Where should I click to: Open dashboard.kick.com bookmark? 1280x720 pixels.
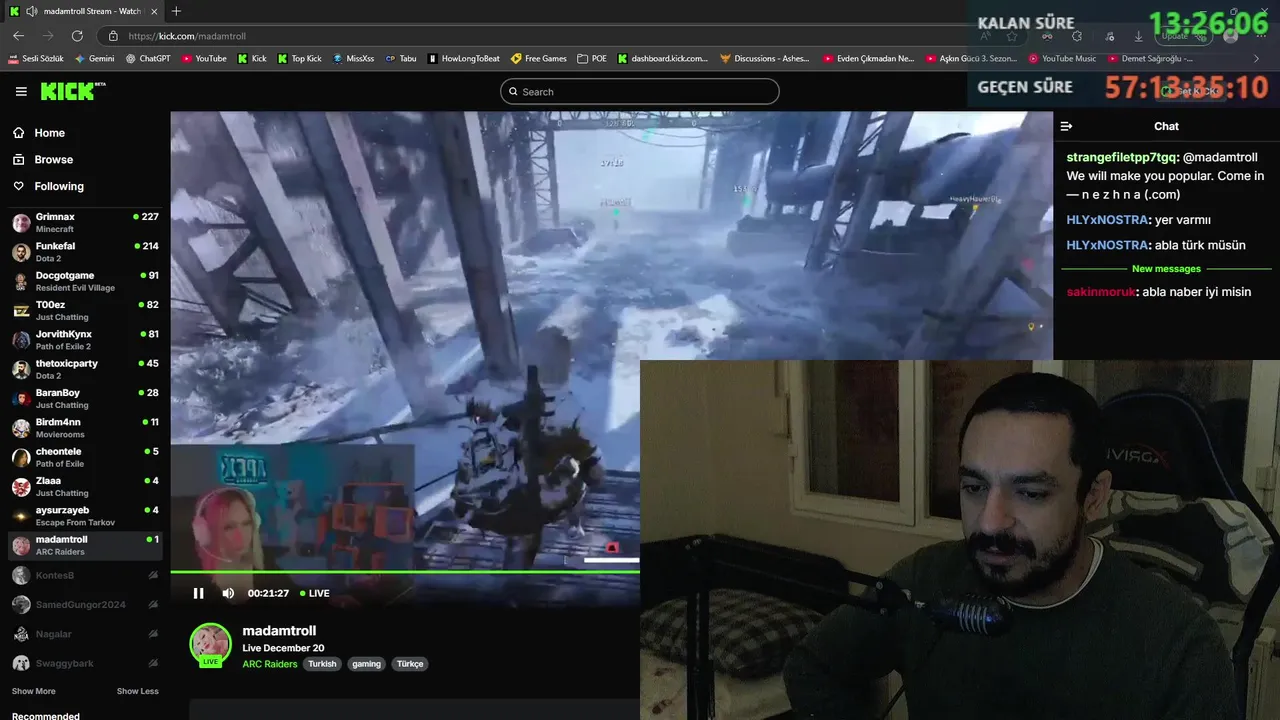tap(663, 59)
